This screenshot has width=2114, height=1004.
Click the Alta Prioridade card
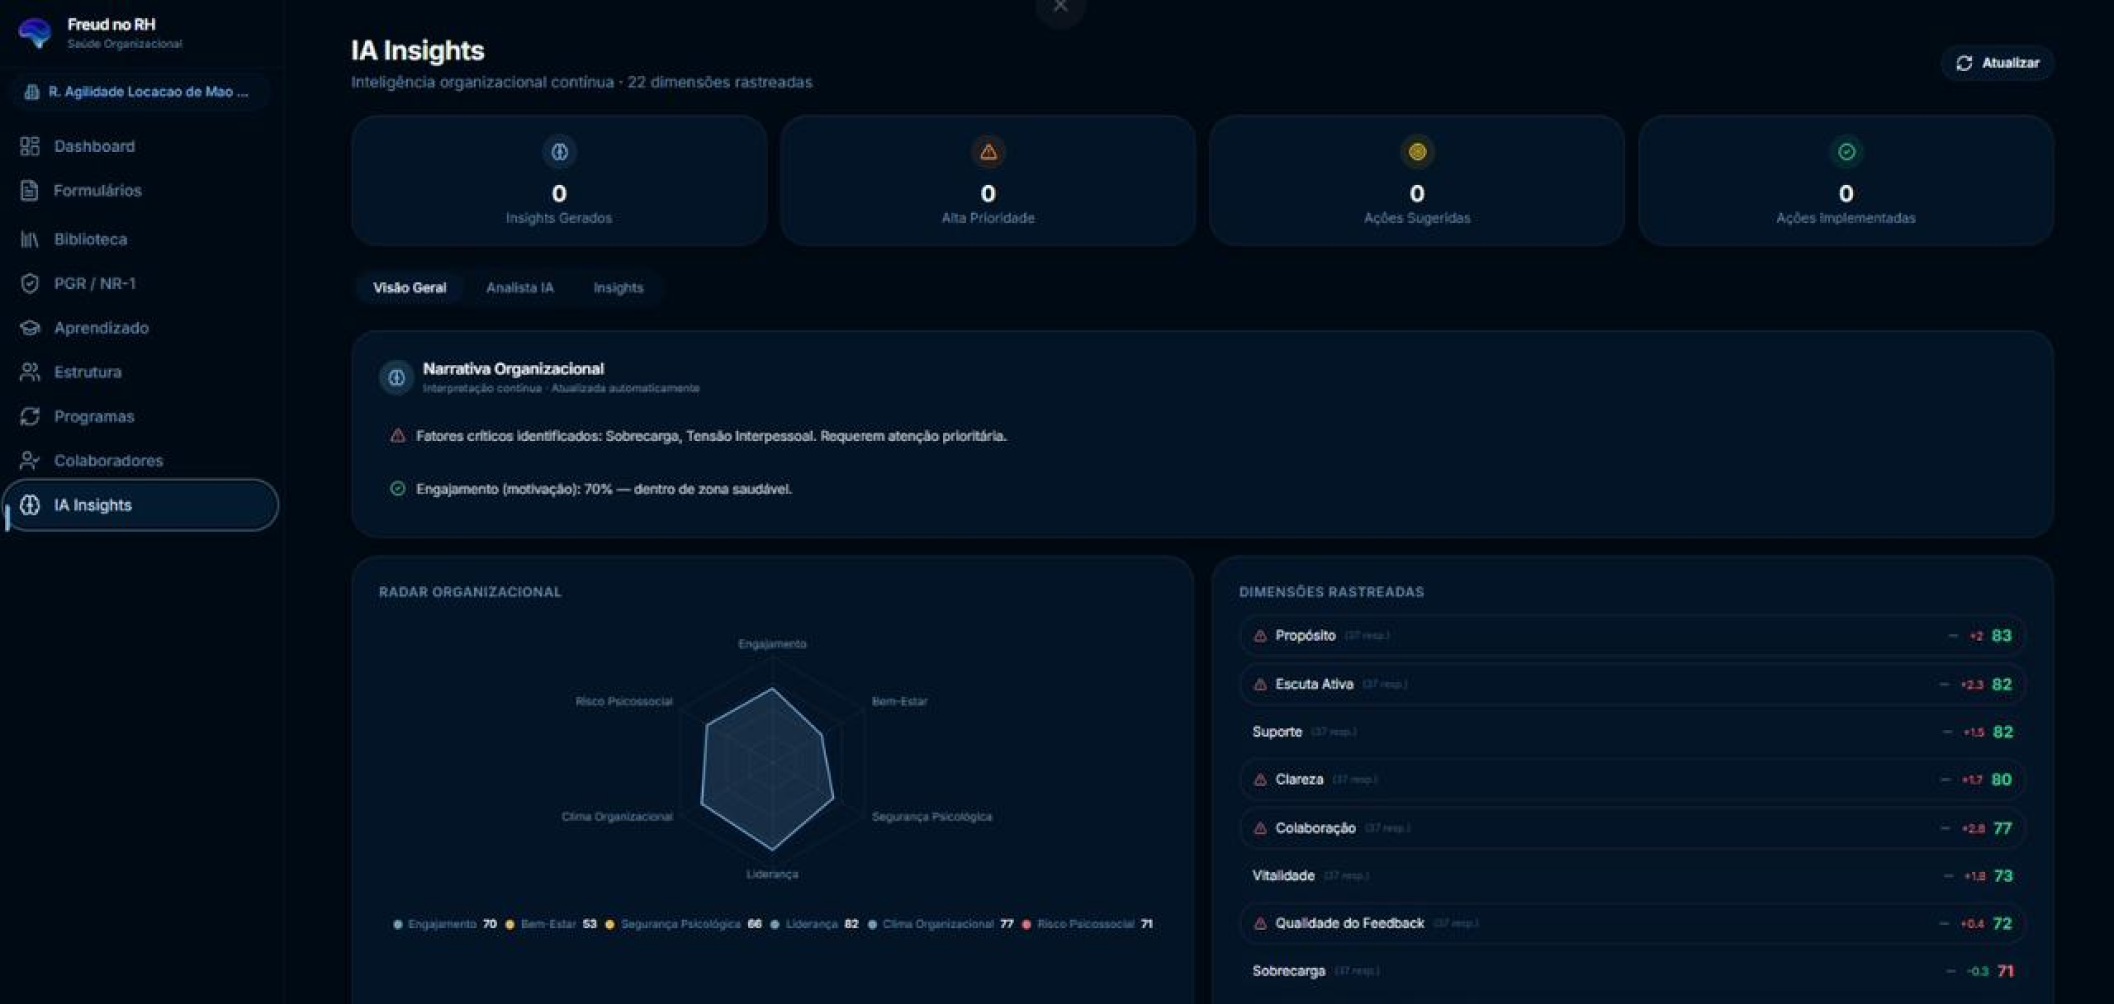(x=988, y=180)
